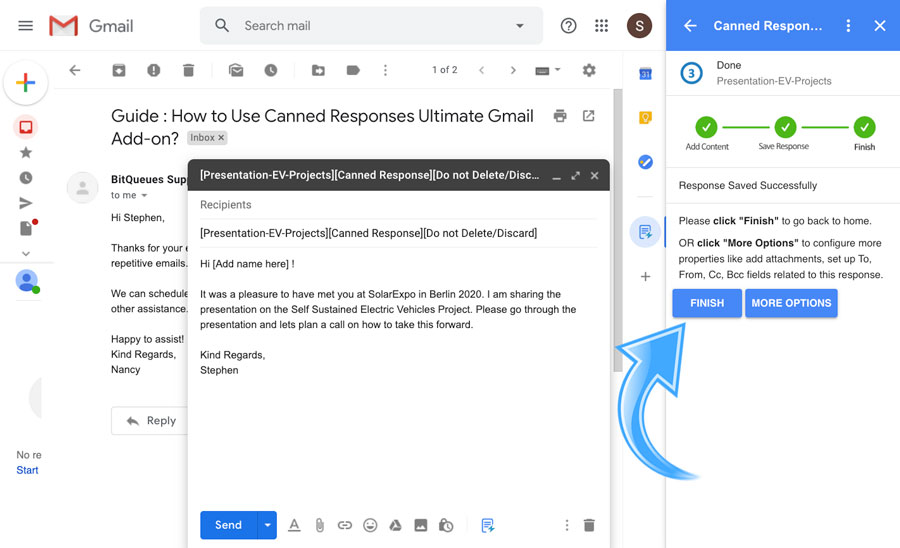The image size is (900, 548).
Task: Click the compose subject line field
Action: [398, 233]
